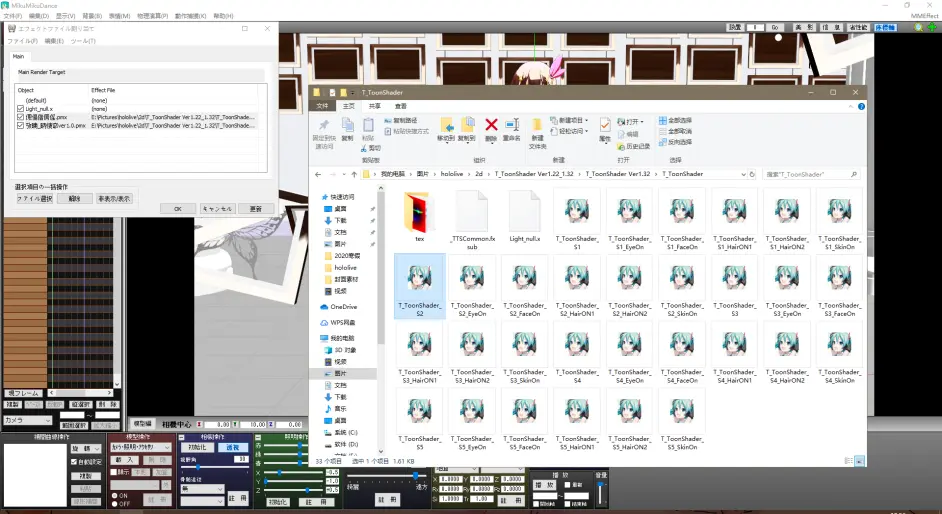Select the OFF radio button
The width and height of the screenshot is (942, 514).
115,504
